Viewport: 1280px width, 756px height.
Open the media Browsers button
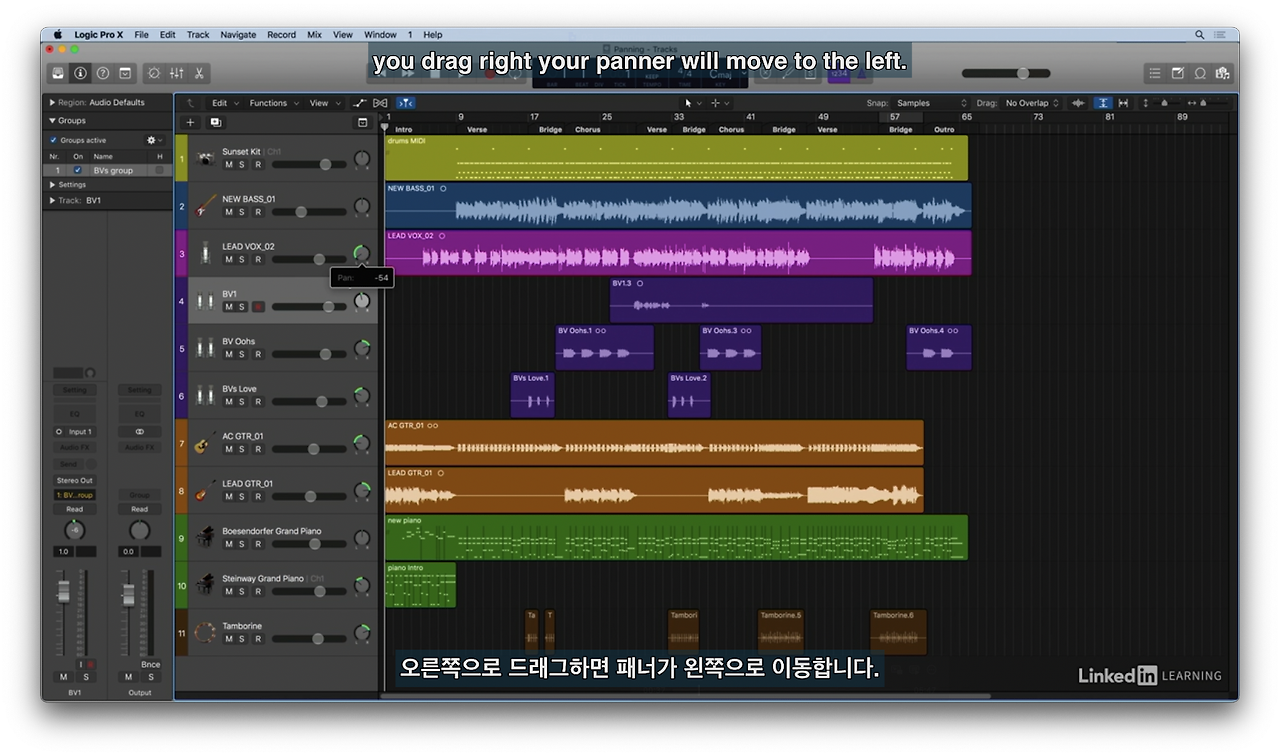[x=1221, y=73]
